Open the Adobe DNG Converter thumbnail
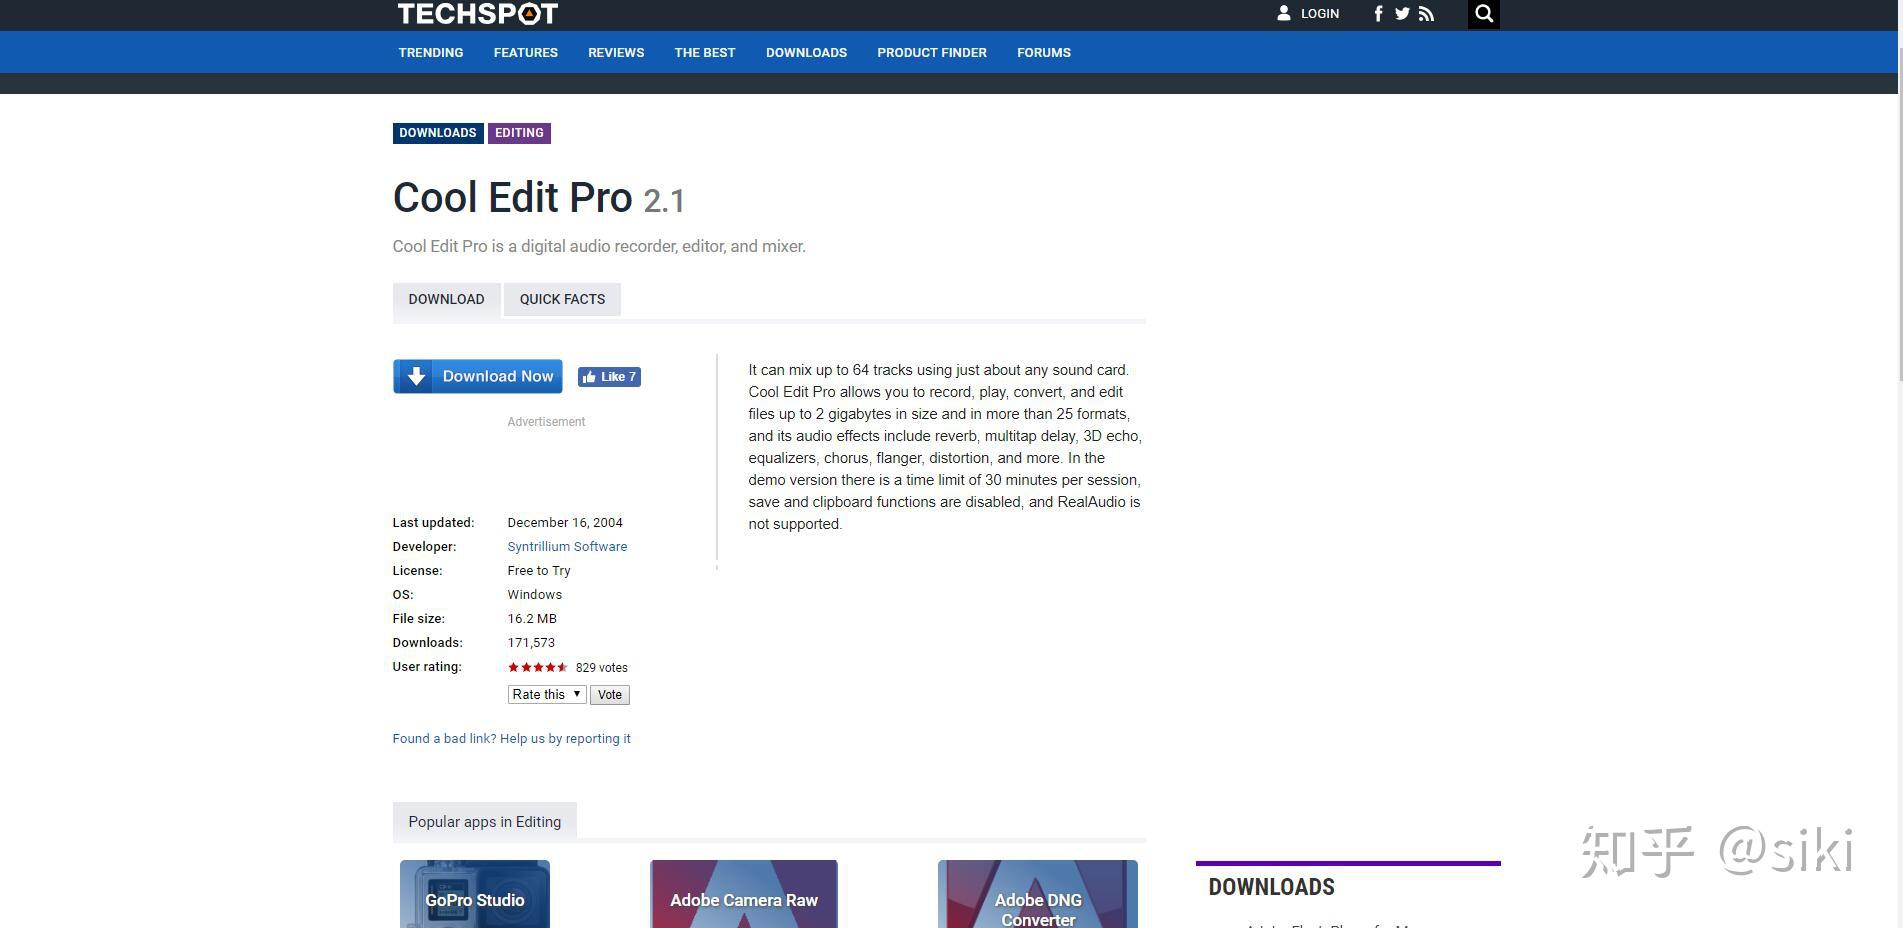 pos(1038,894)
